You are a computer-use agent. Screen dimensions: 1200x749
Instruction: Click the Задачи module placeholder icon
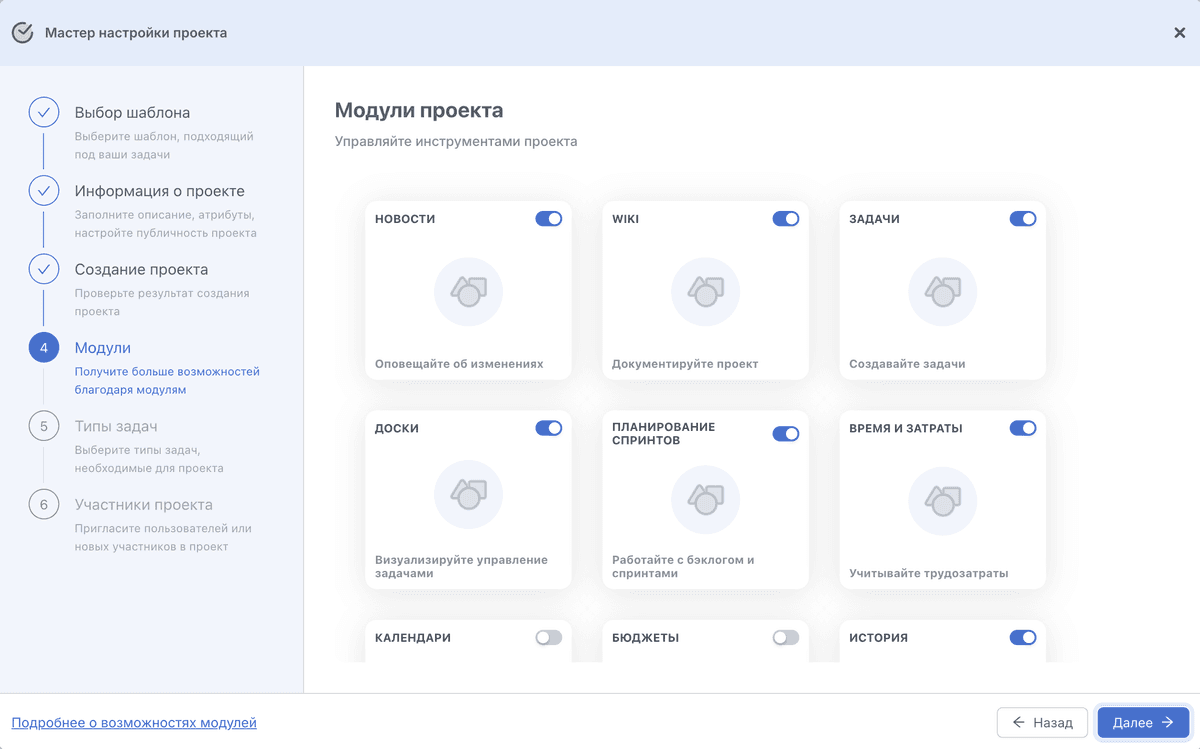click(942, 292)
